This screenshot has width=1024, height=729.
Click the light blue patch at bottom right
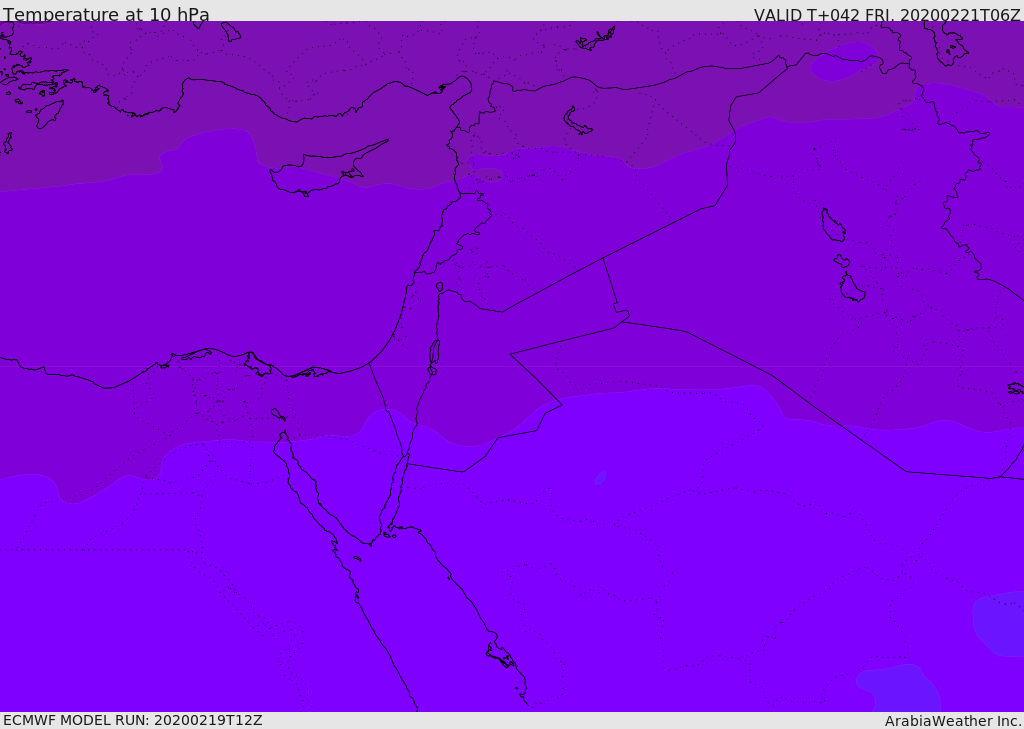(x=900, y=688)
